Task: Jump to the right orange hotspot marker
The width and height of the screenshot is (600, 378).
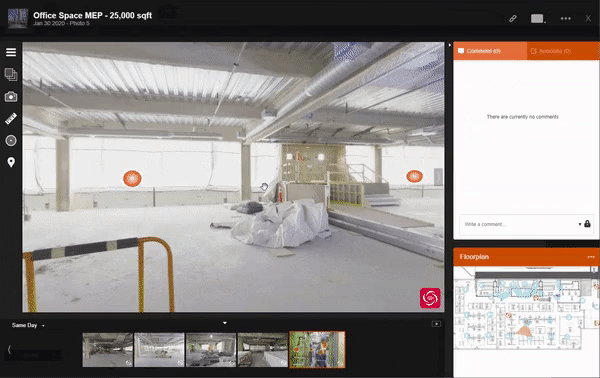Action: point(414,176)
